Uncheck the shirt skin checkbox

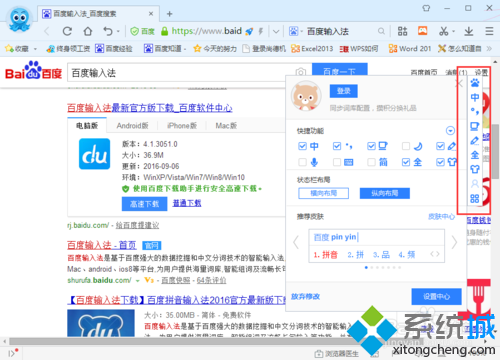tap(440, 162)
